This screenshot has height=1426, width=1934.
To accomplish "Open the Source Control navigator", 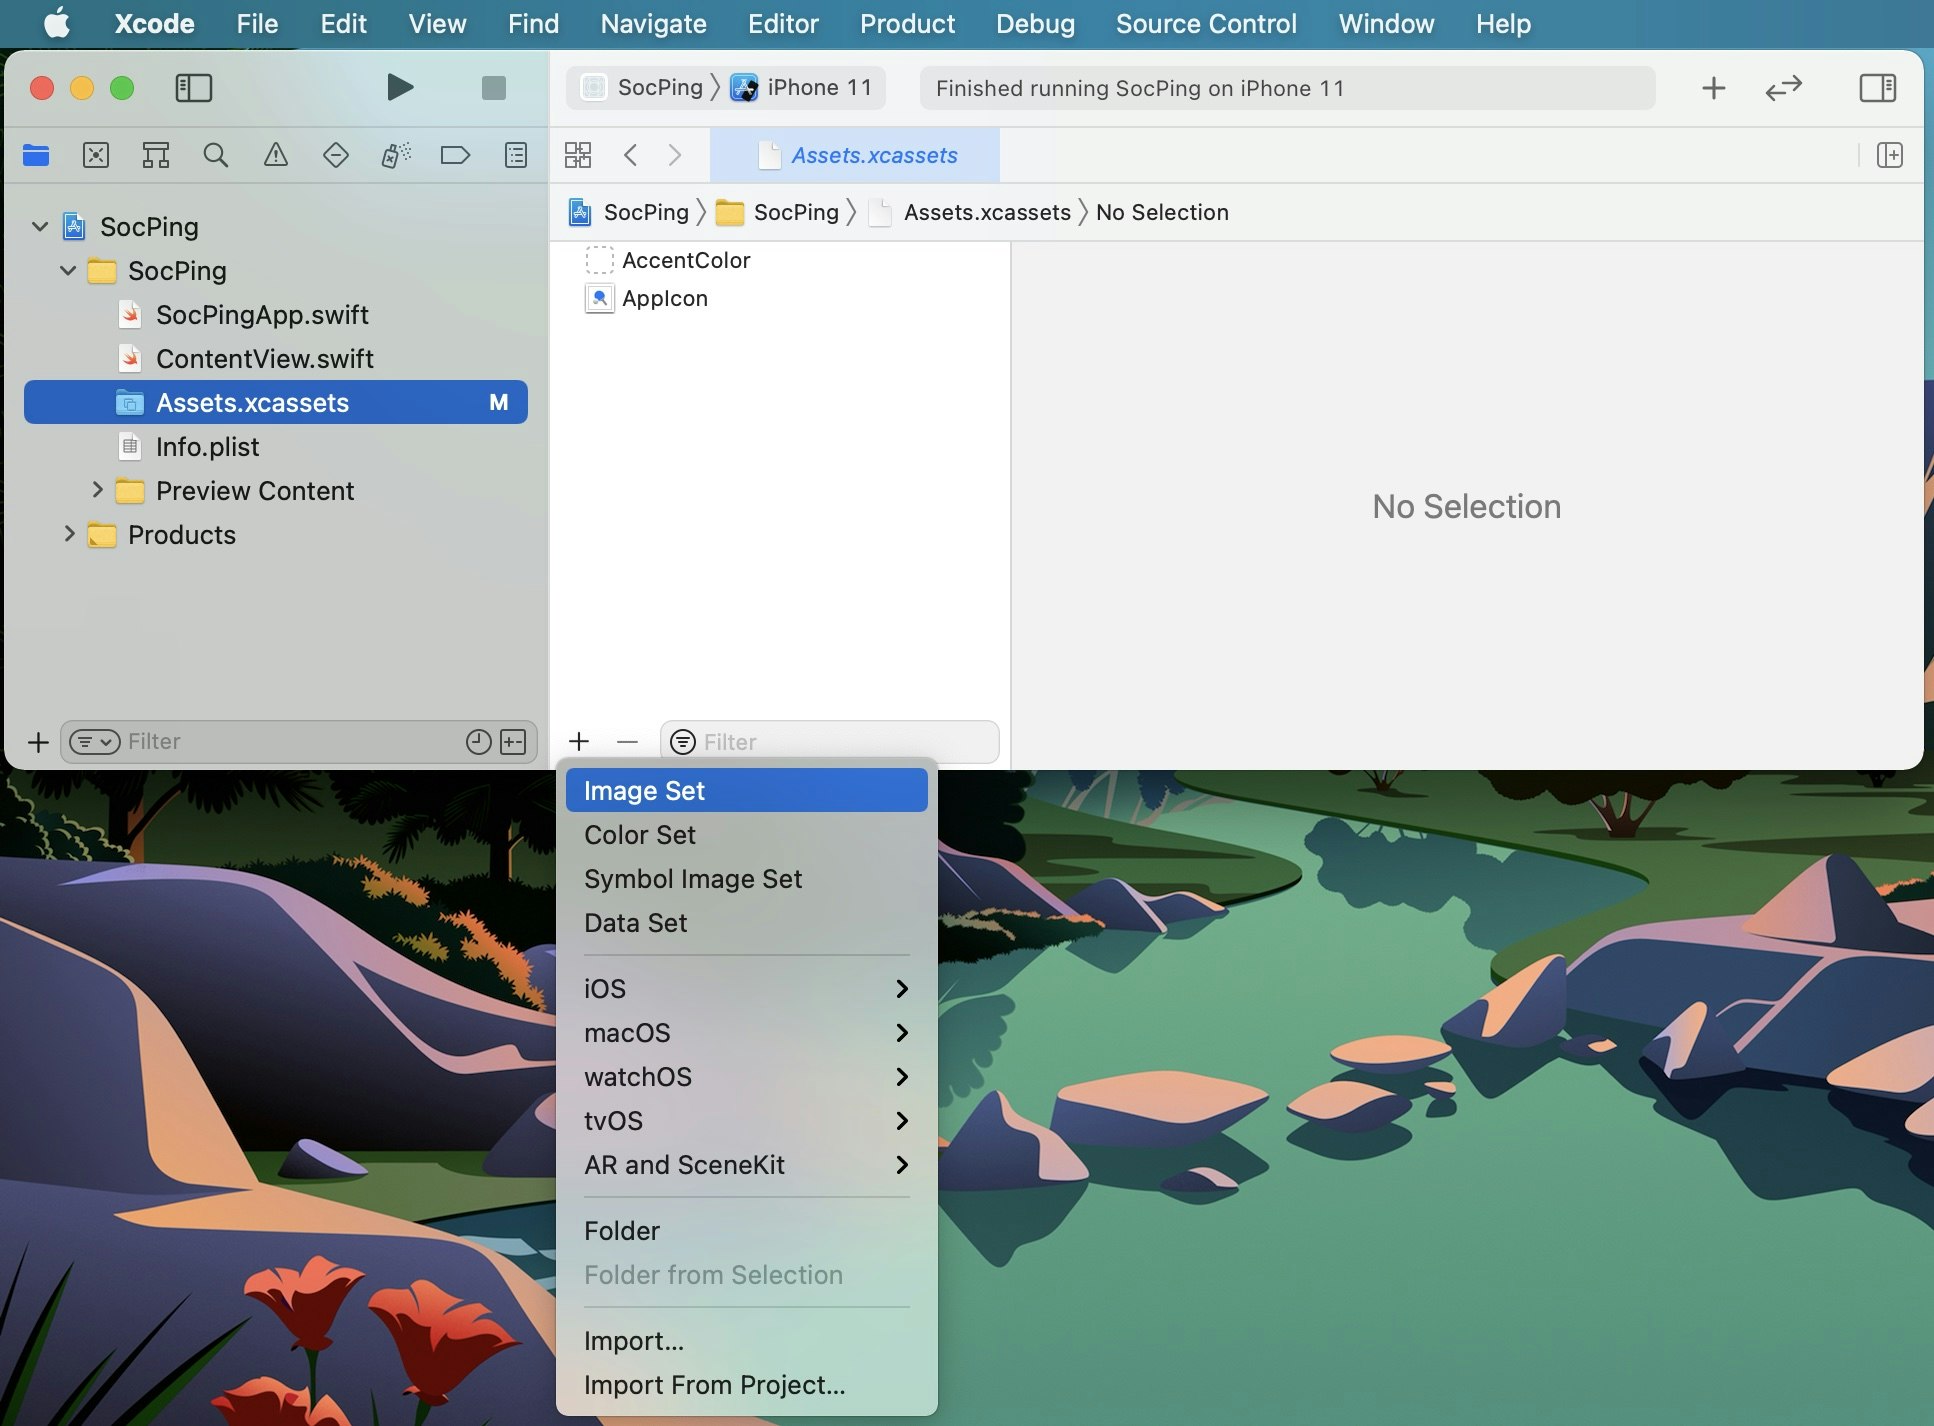I will [96, 155].
